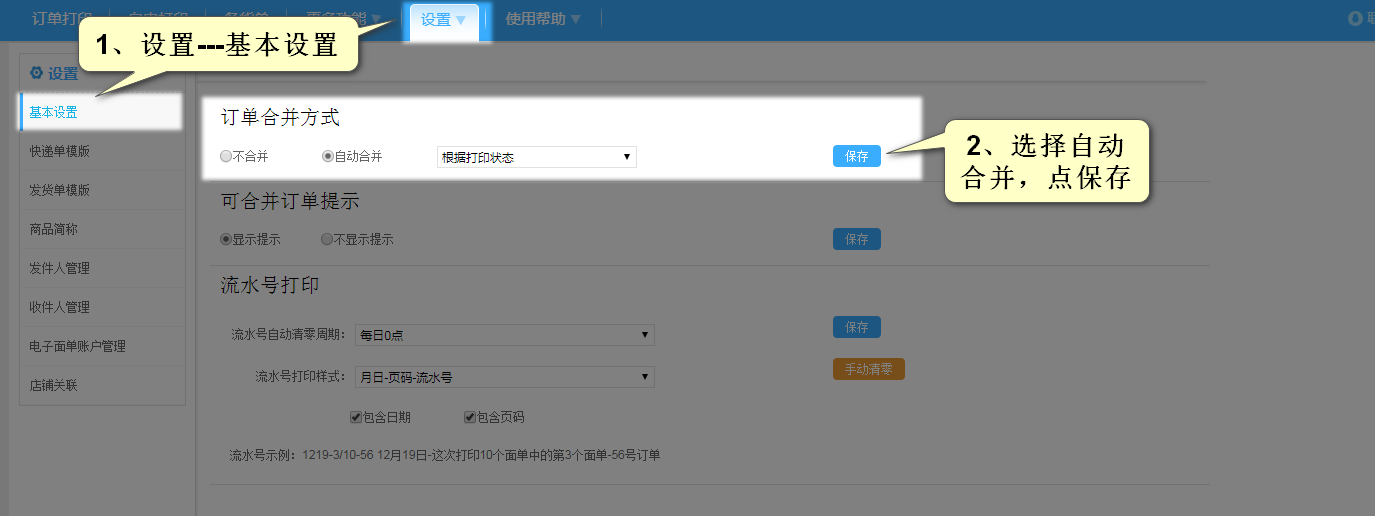Image resolution: width=1375 pixels, height=516 pixels.
Task: Open the 设置 menu in top navigation
Action: 443,20
